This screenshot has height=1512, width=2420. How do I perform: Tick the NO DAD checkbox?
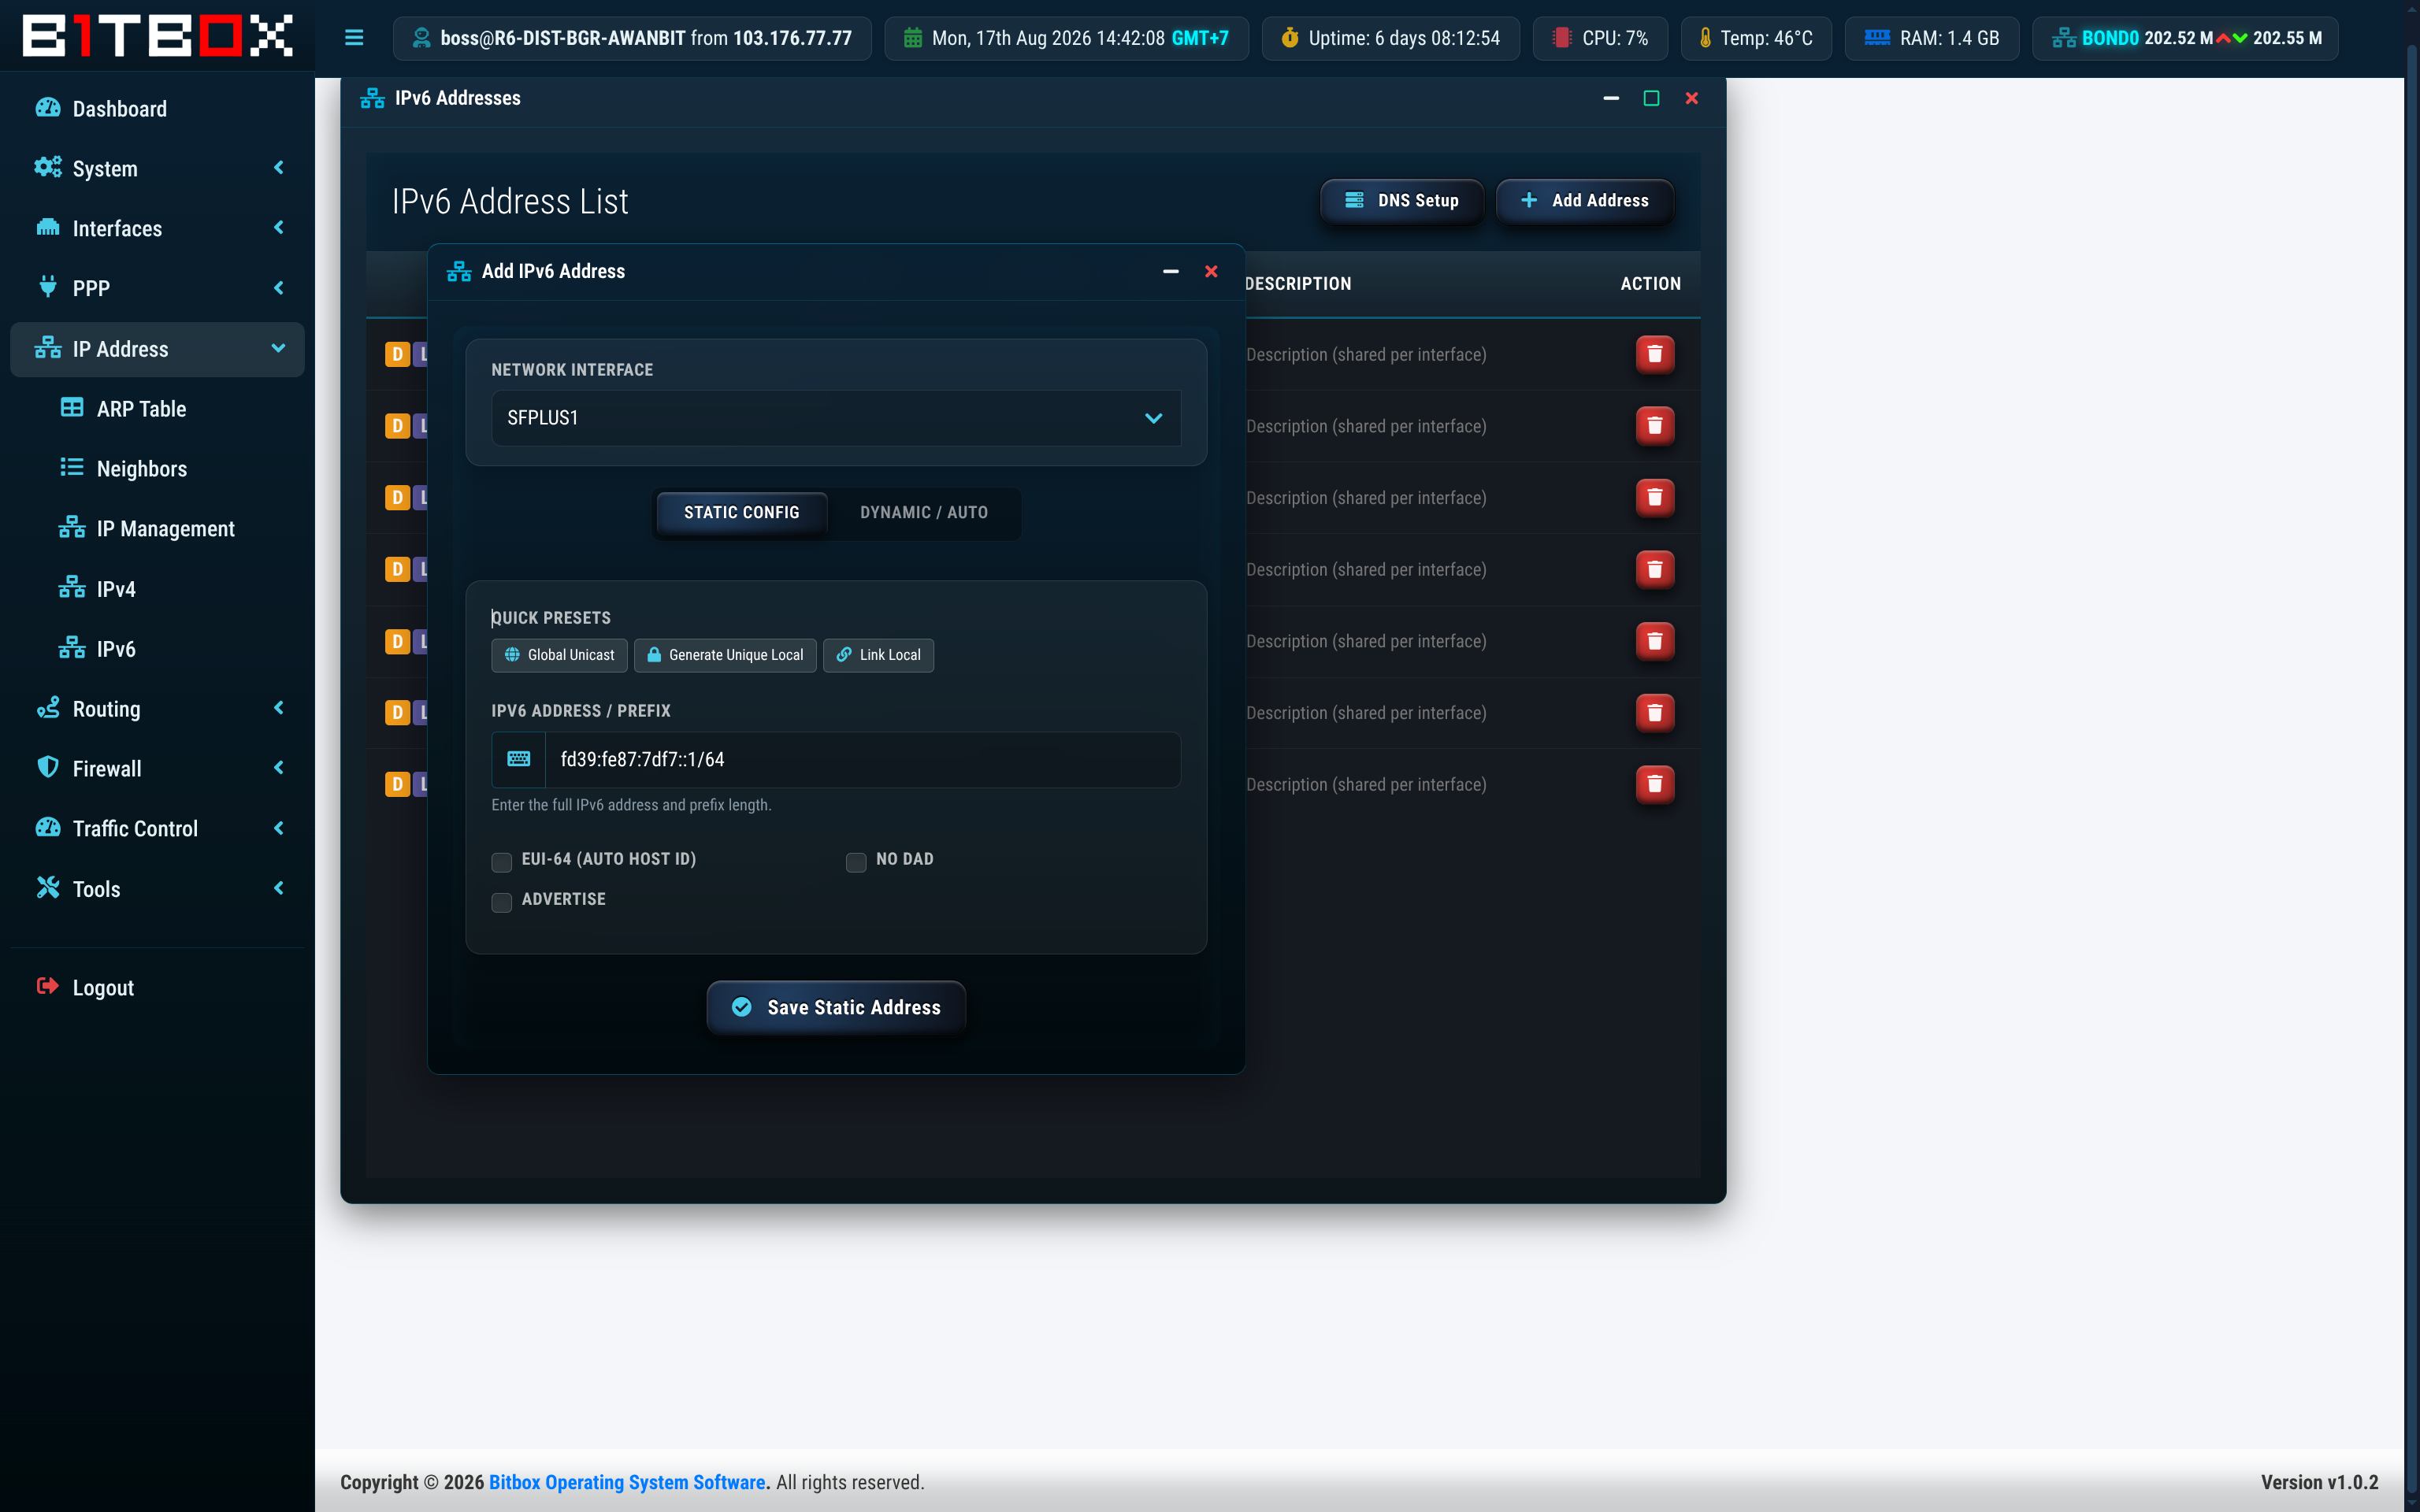click(x=856, y=861)
